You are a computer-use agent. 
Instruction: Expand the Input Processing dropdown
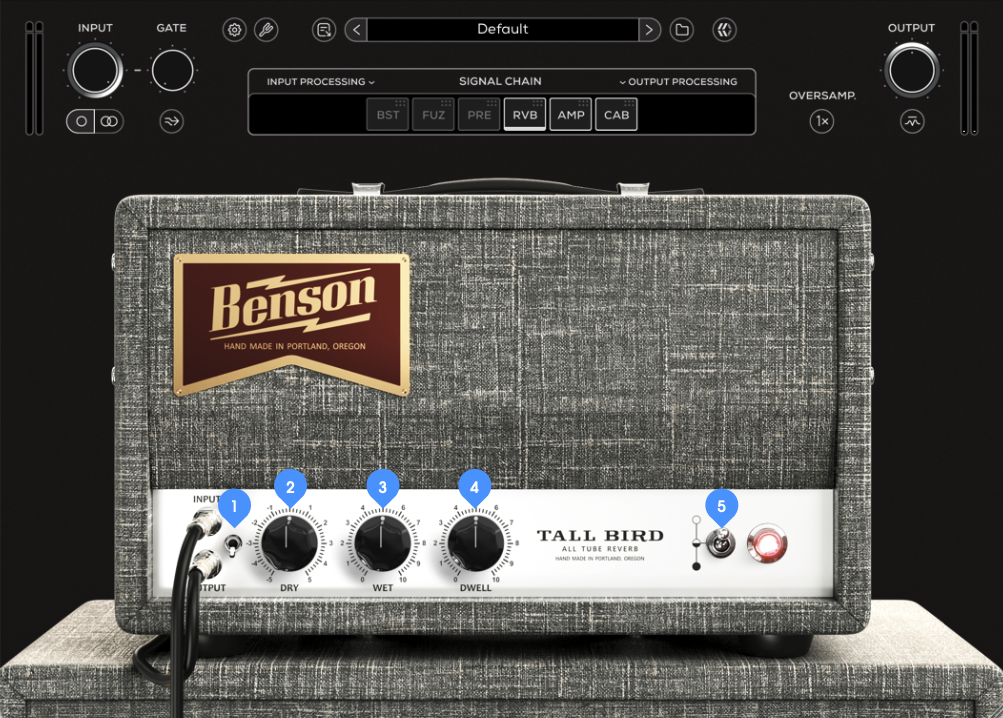point(320,82)
